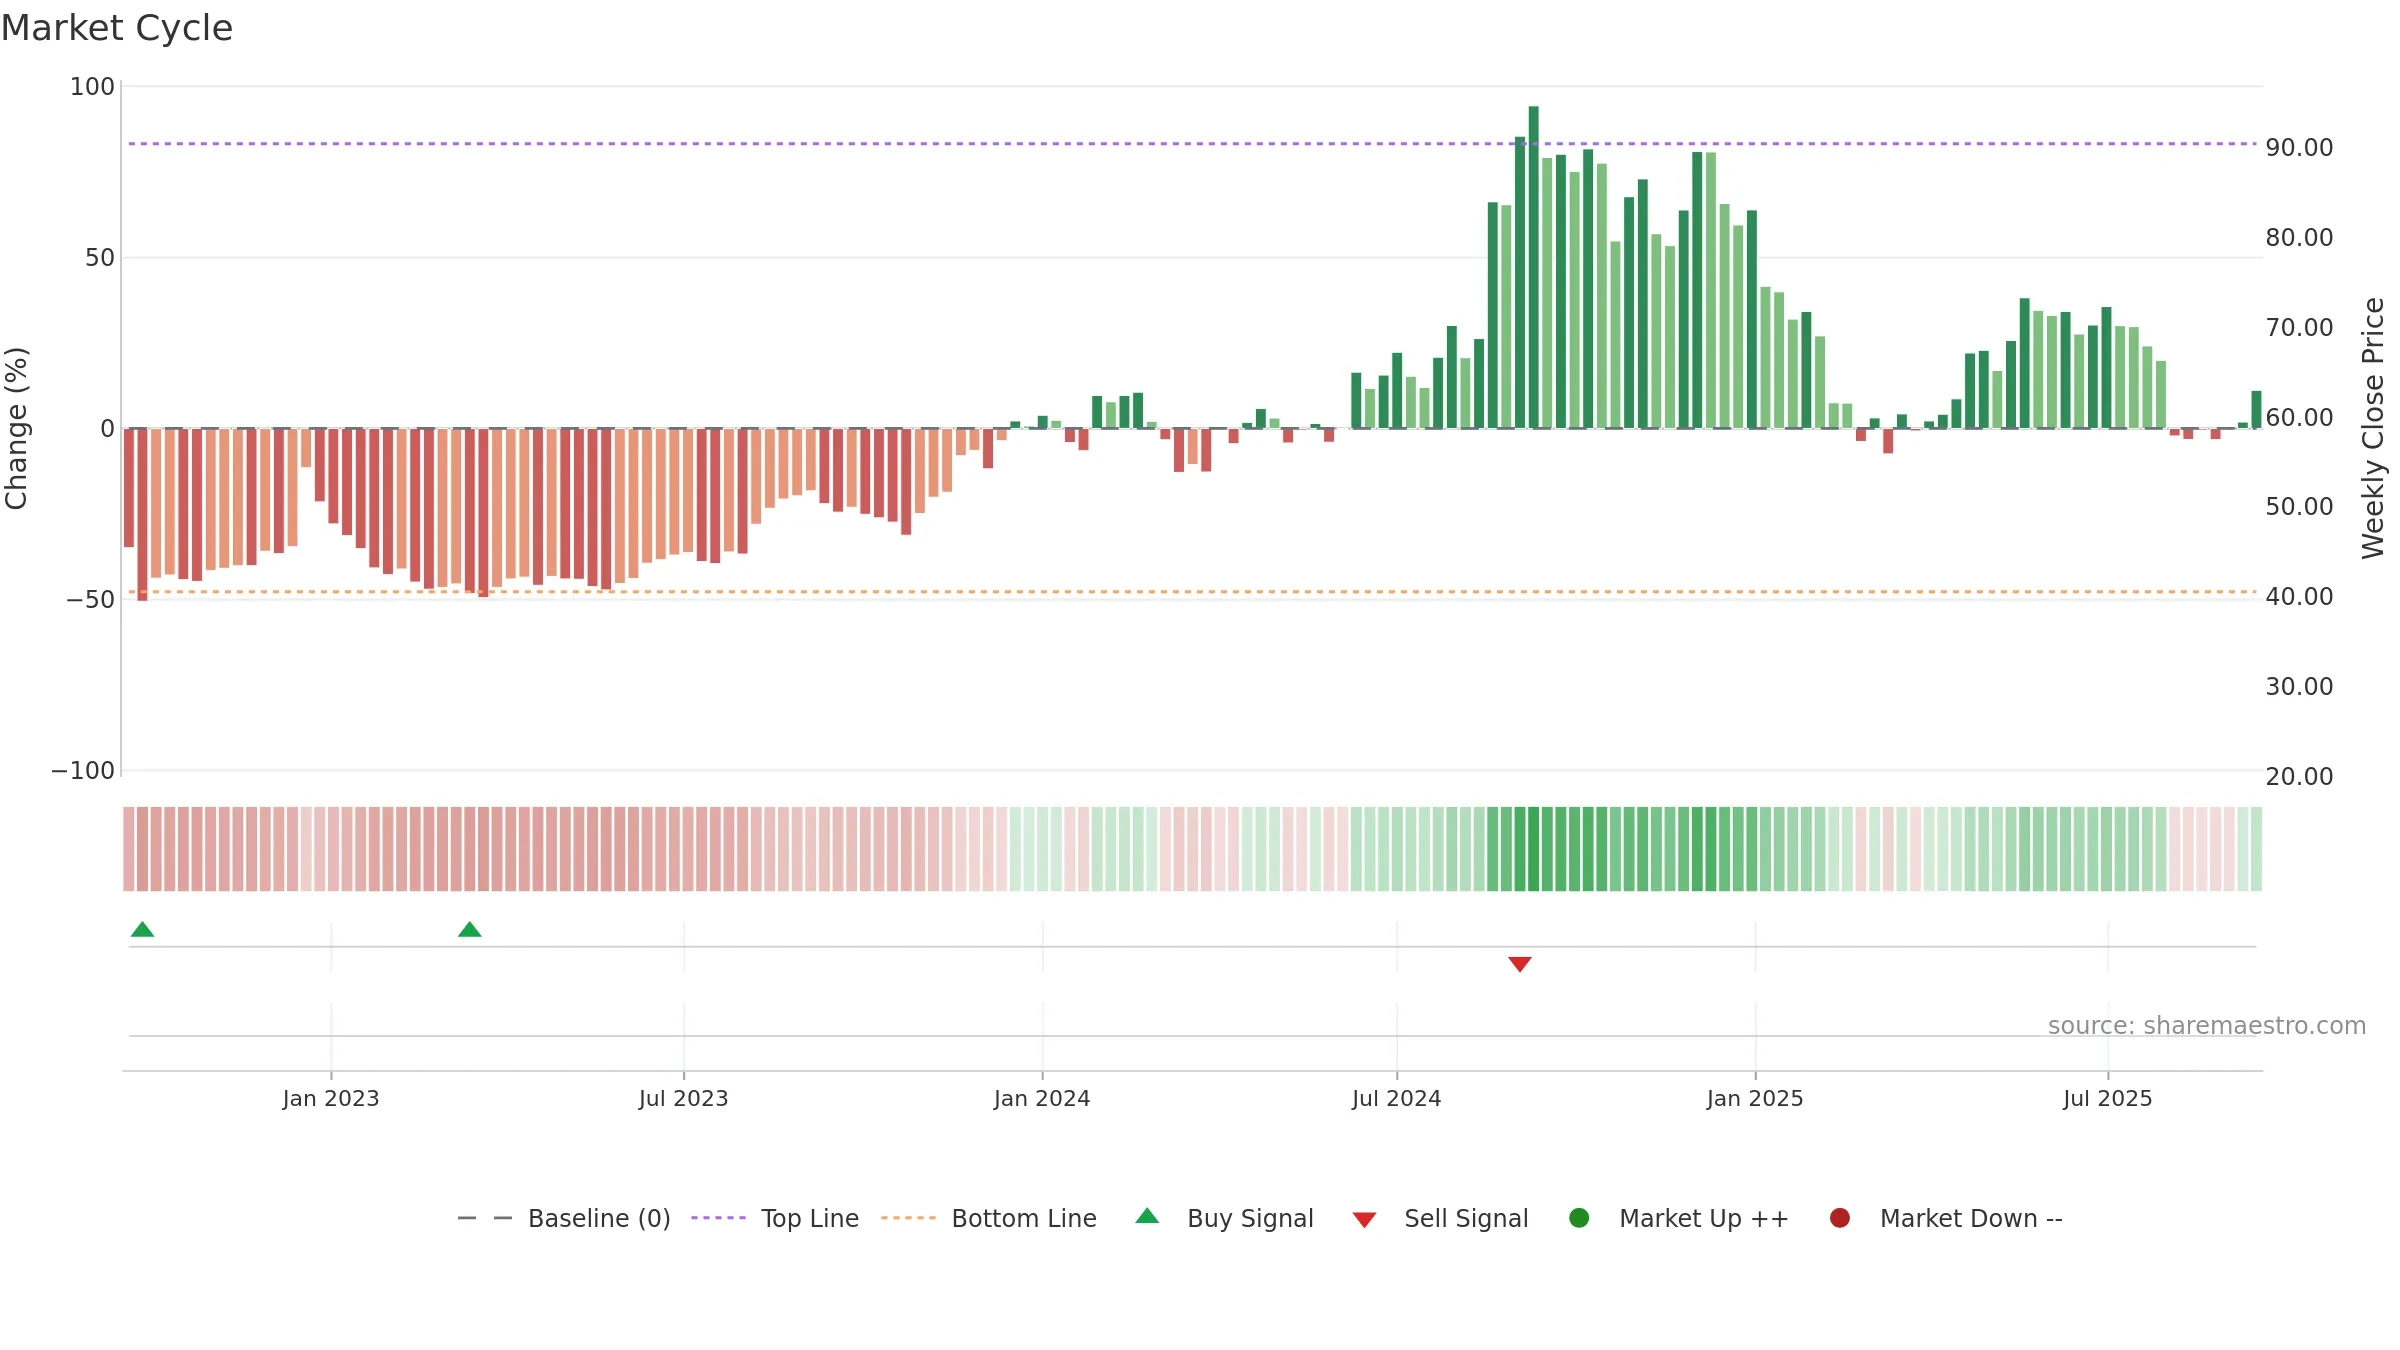Click the Weekly Close Price axis title
Image resolution: width=2400 pixels, height=1350 pixels.
2373,428
